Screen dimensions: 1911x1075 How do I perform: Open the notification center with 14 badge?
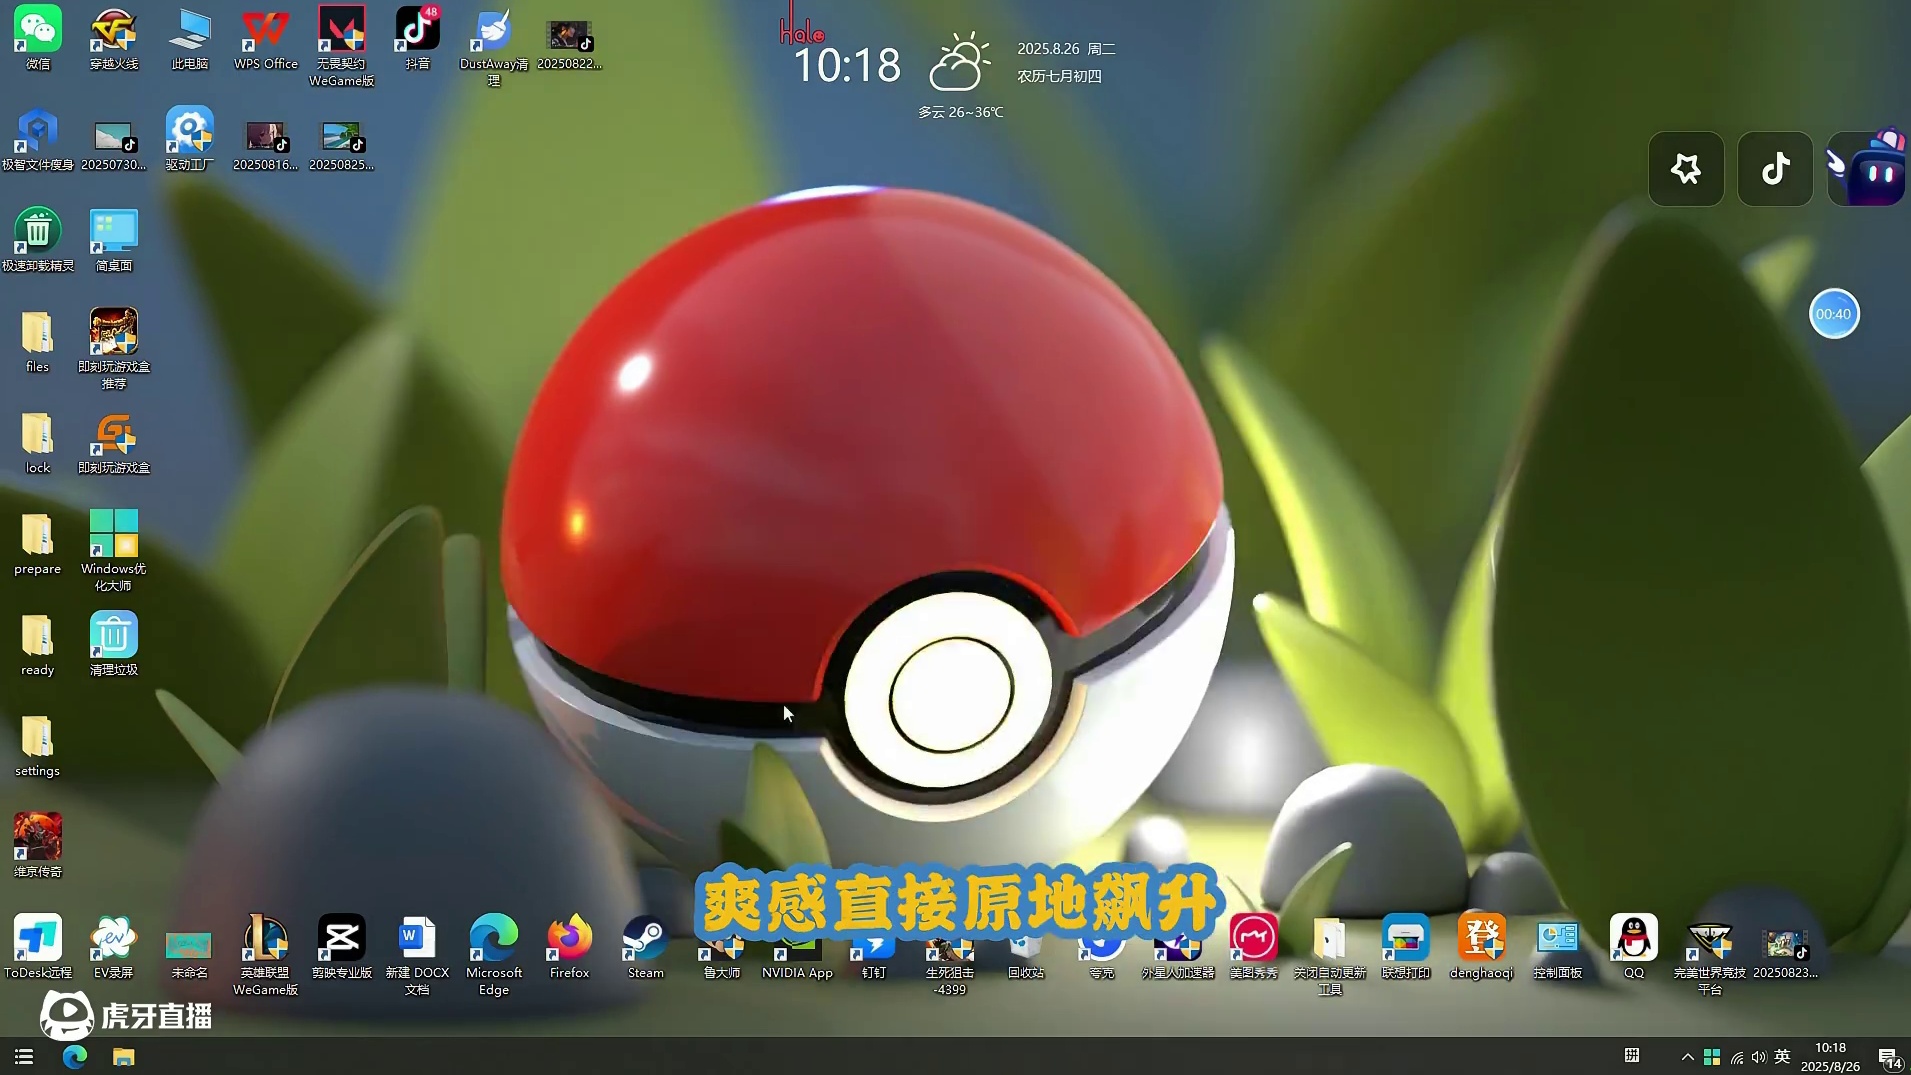click(1889, 1058)
